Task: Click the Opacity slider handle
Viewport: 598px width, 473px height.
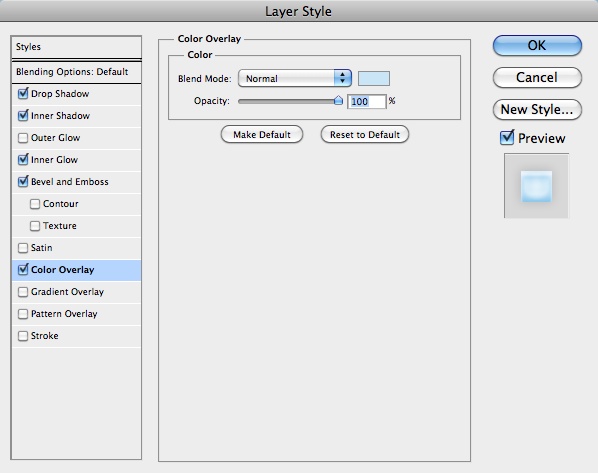Action: click(x=338, y=101)
